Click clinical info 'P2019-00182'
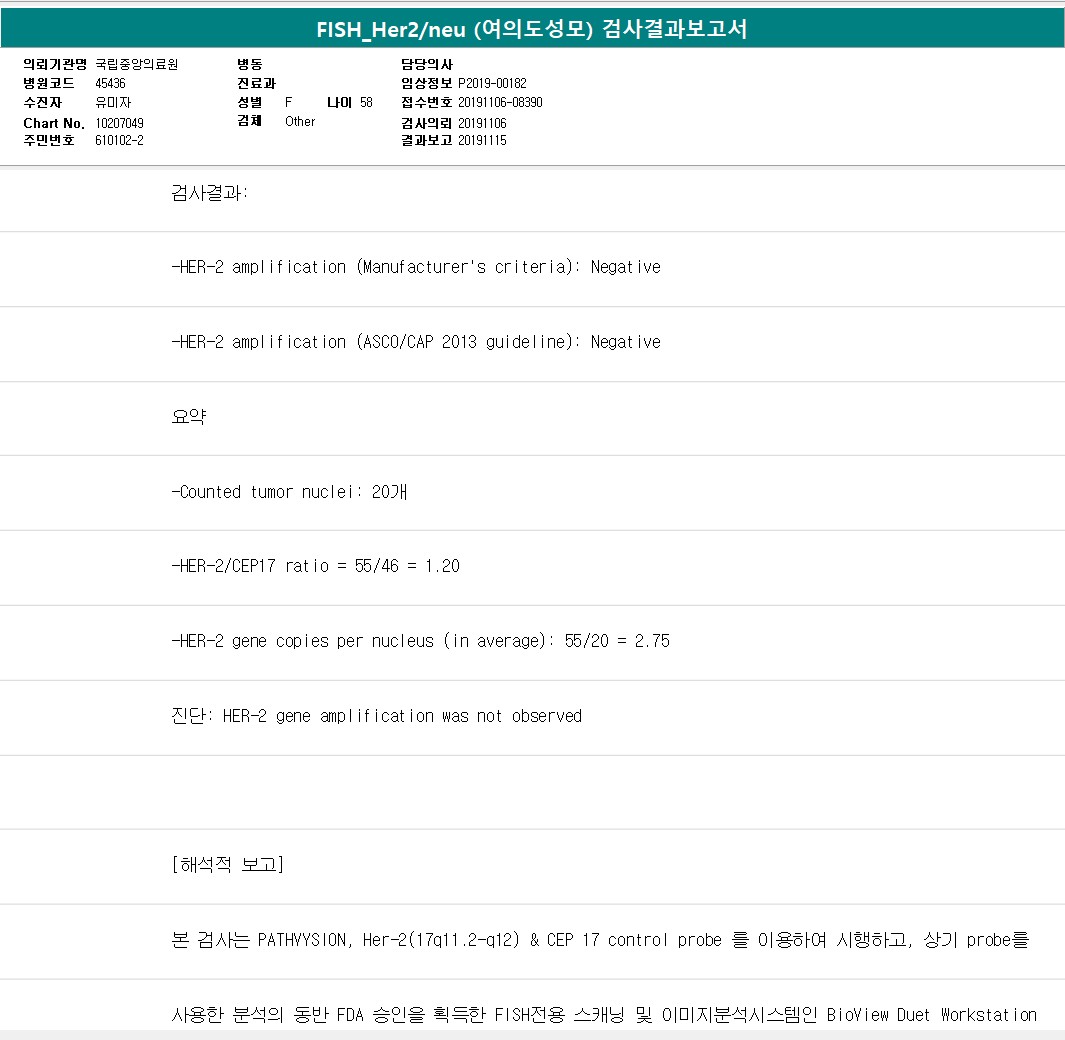1065x1040 pixels. [492, 83]
